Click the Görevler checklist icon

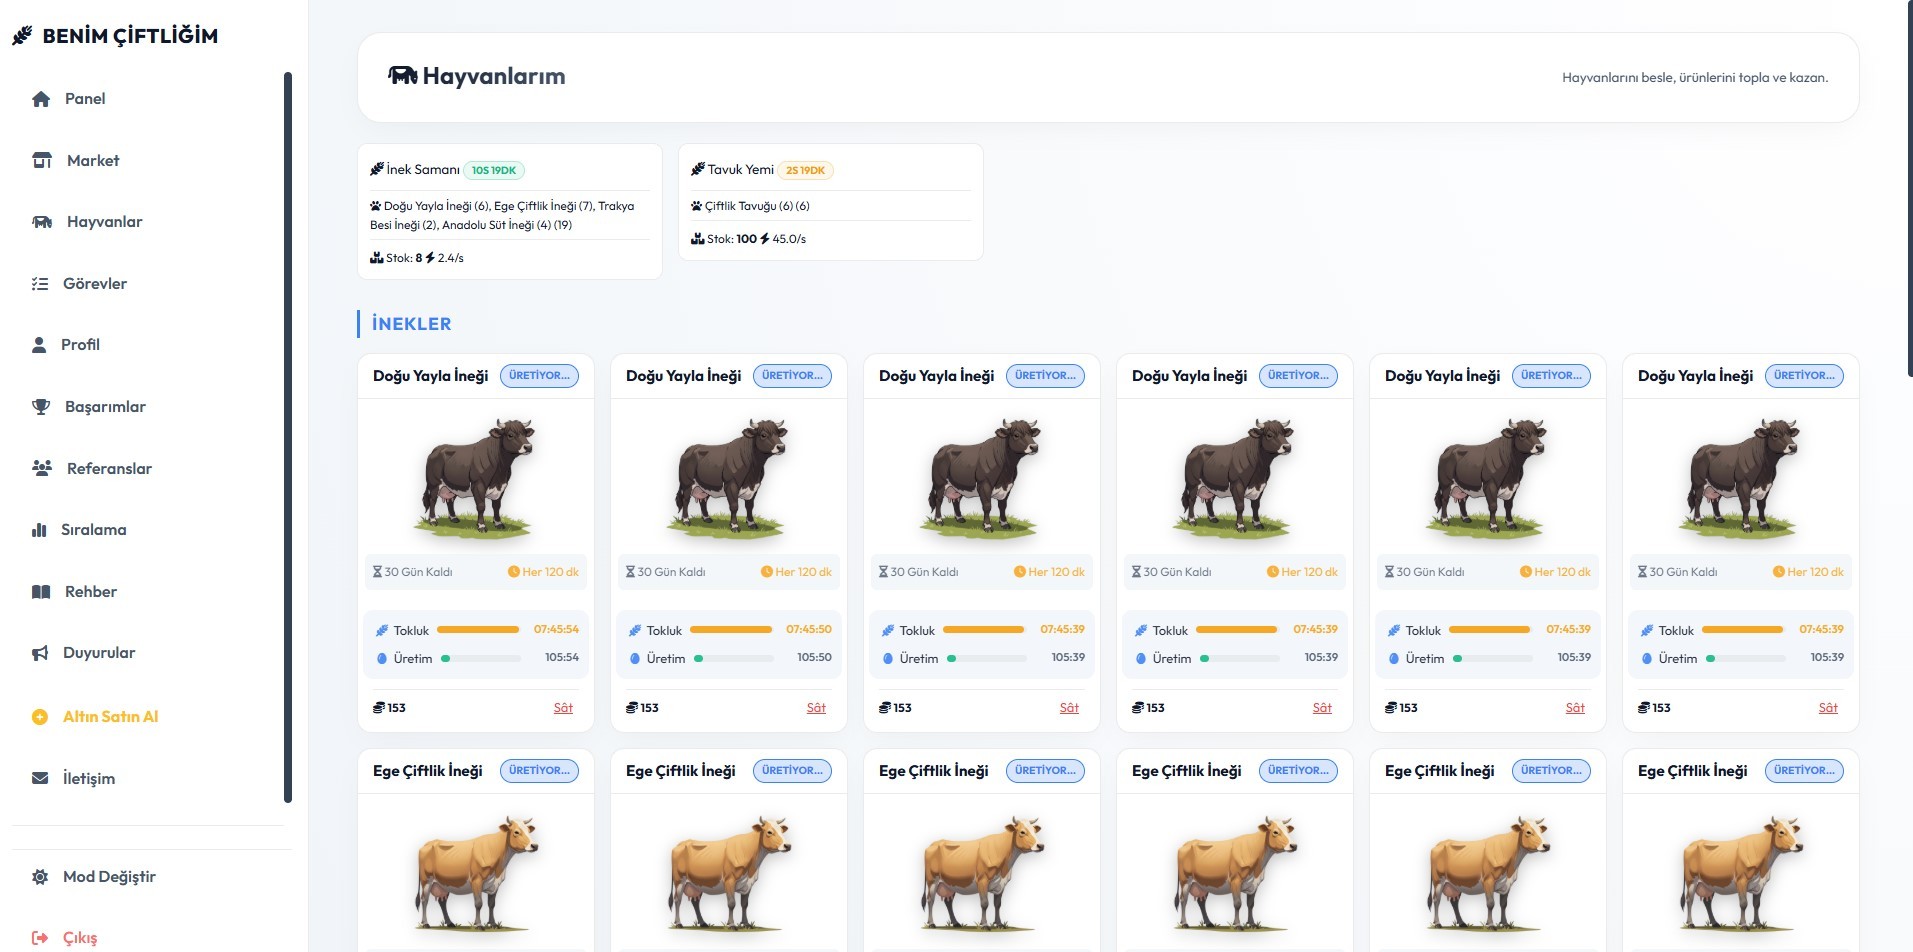[40, 284]
